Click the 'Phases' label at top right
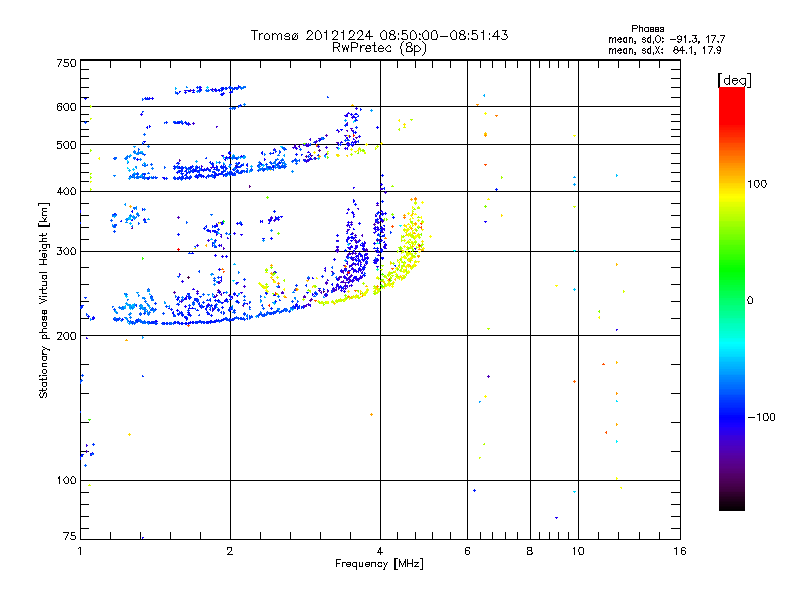Image resolution: width=800 pixels, height=600 pixels. [x=647, y=29]
